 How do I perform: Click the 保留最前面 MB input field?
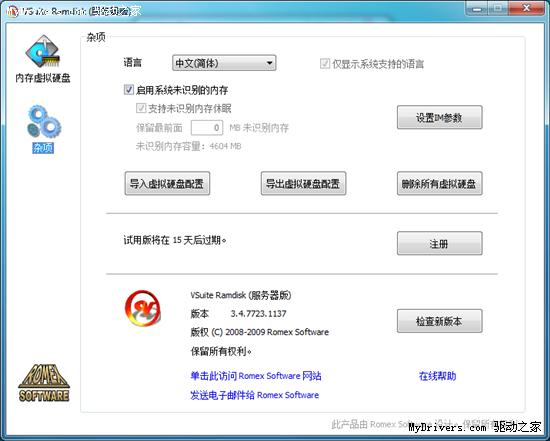click(207, 127)
